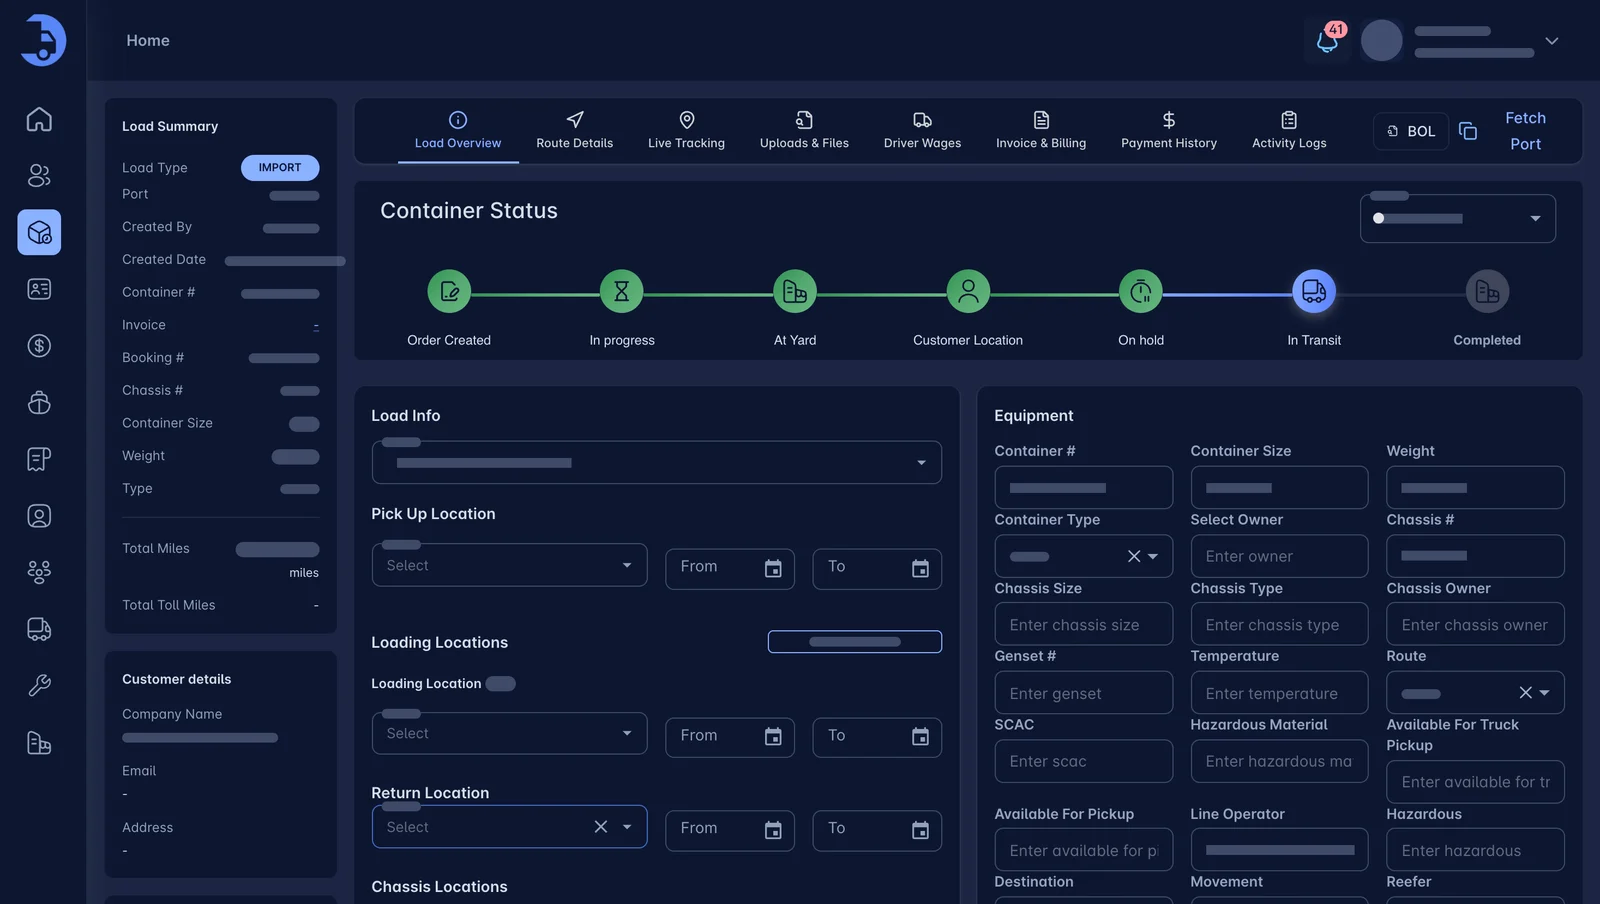Open the users icon in the sidebar
The image size is (1600, 904).
tap(39, 176)
